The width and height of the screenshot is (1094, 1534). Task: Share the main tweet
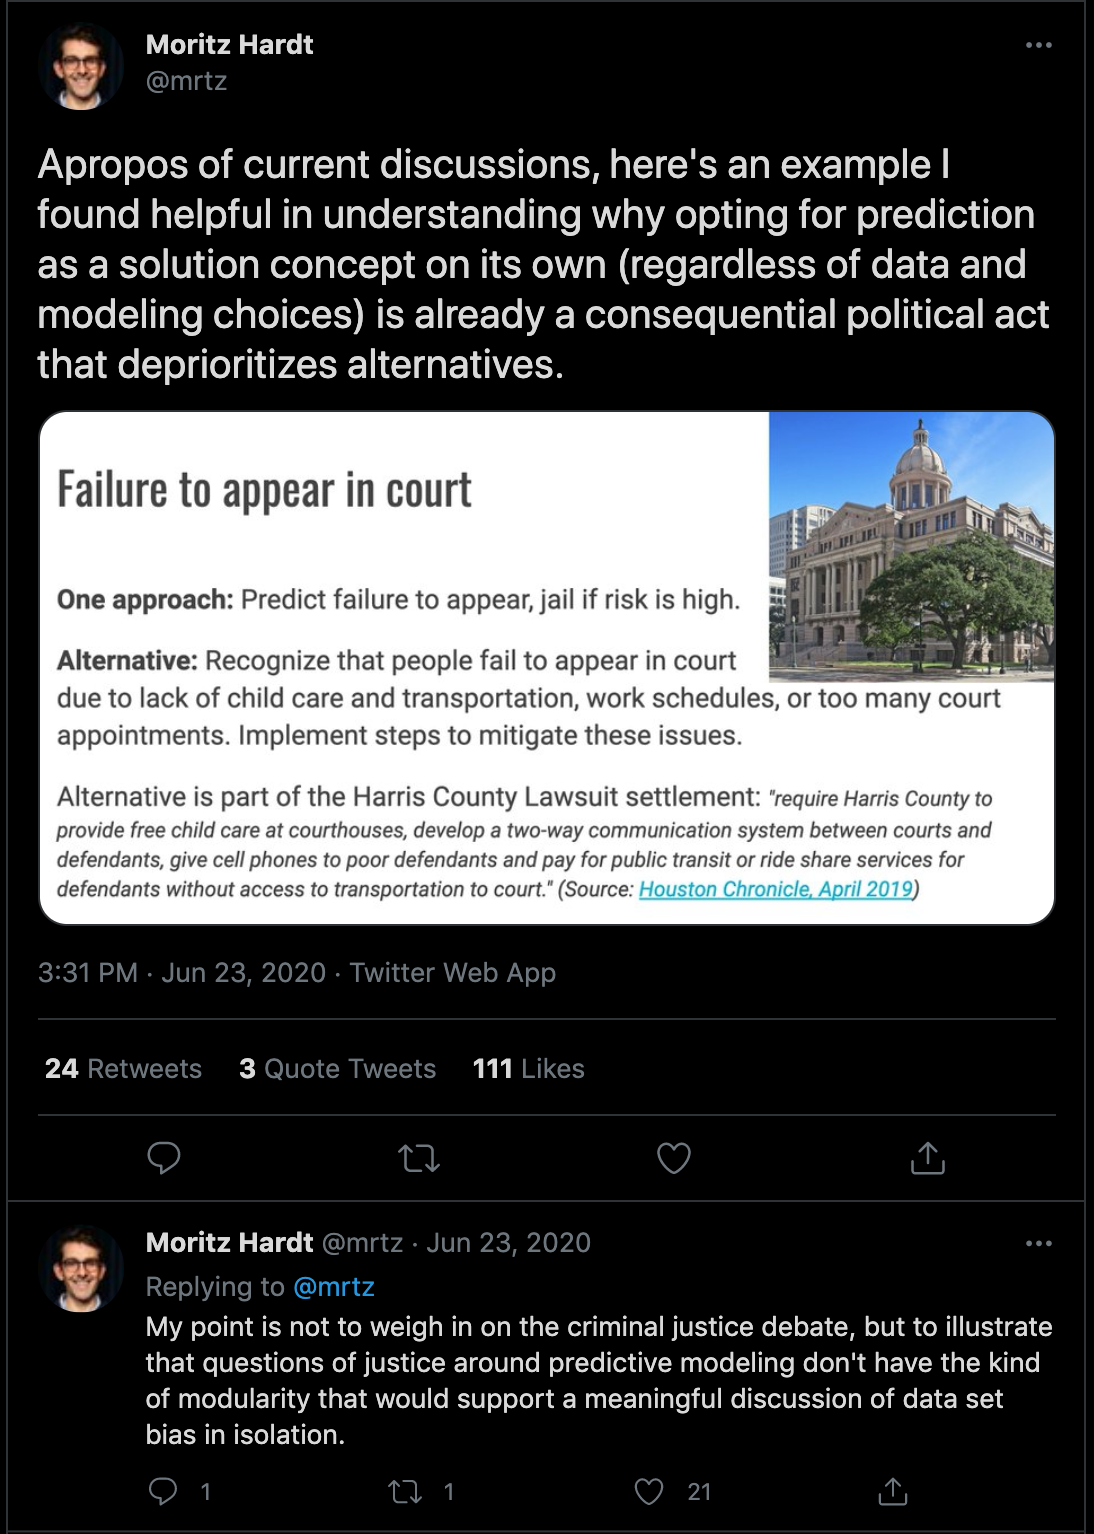927,1158
